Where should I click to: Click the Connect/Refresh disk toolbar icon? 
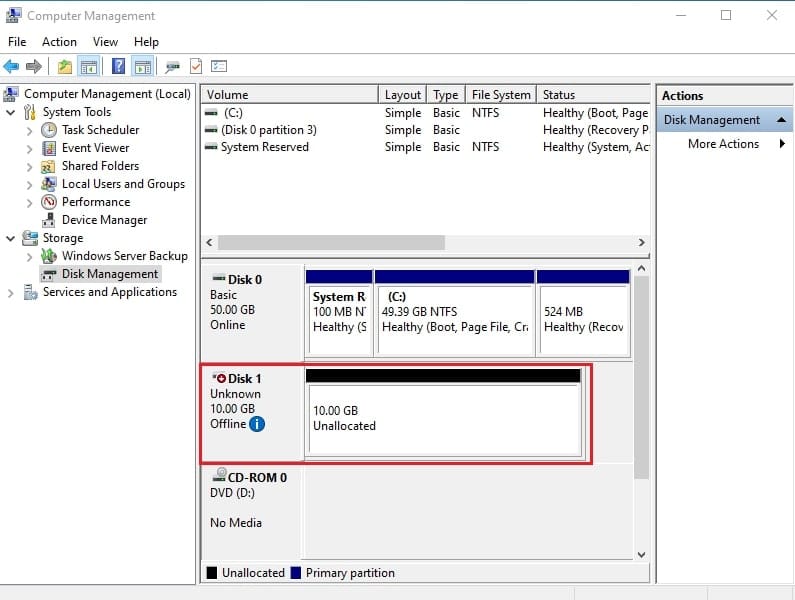[172, 66]
